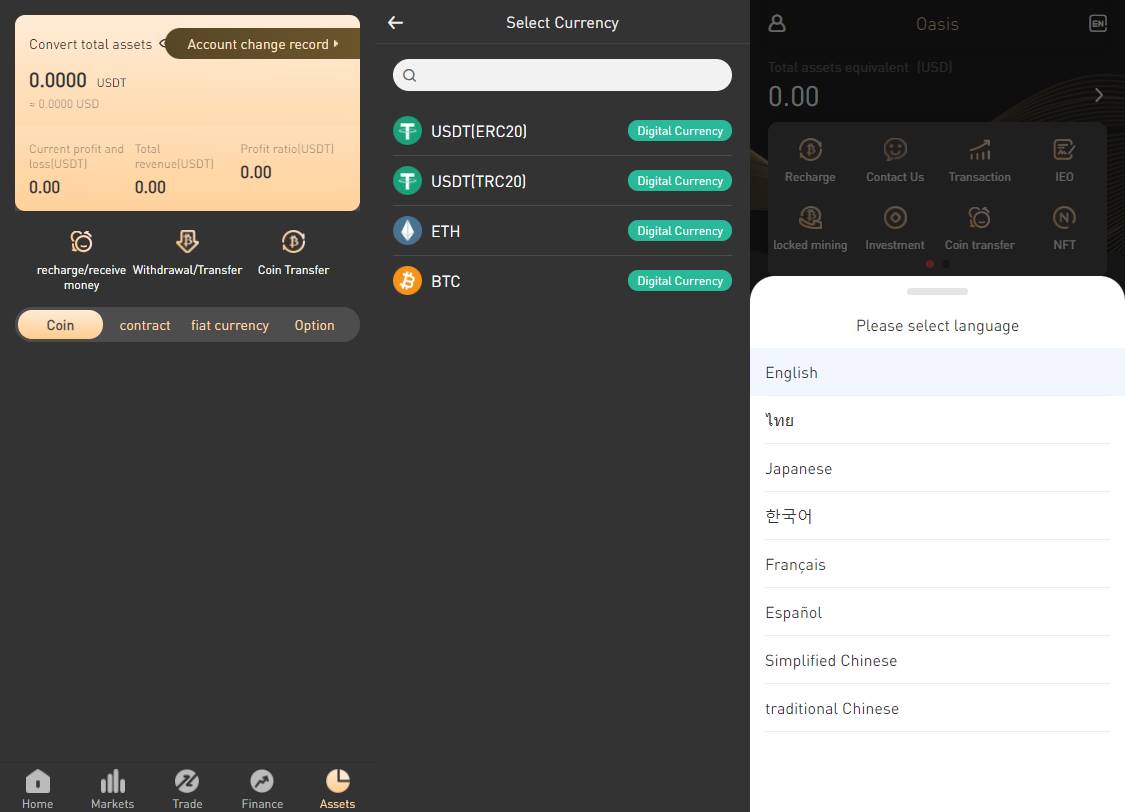Go to Markets in bottom navigation
The width and height of the screenshot is (1125, 812).
[x=113, y=781]
